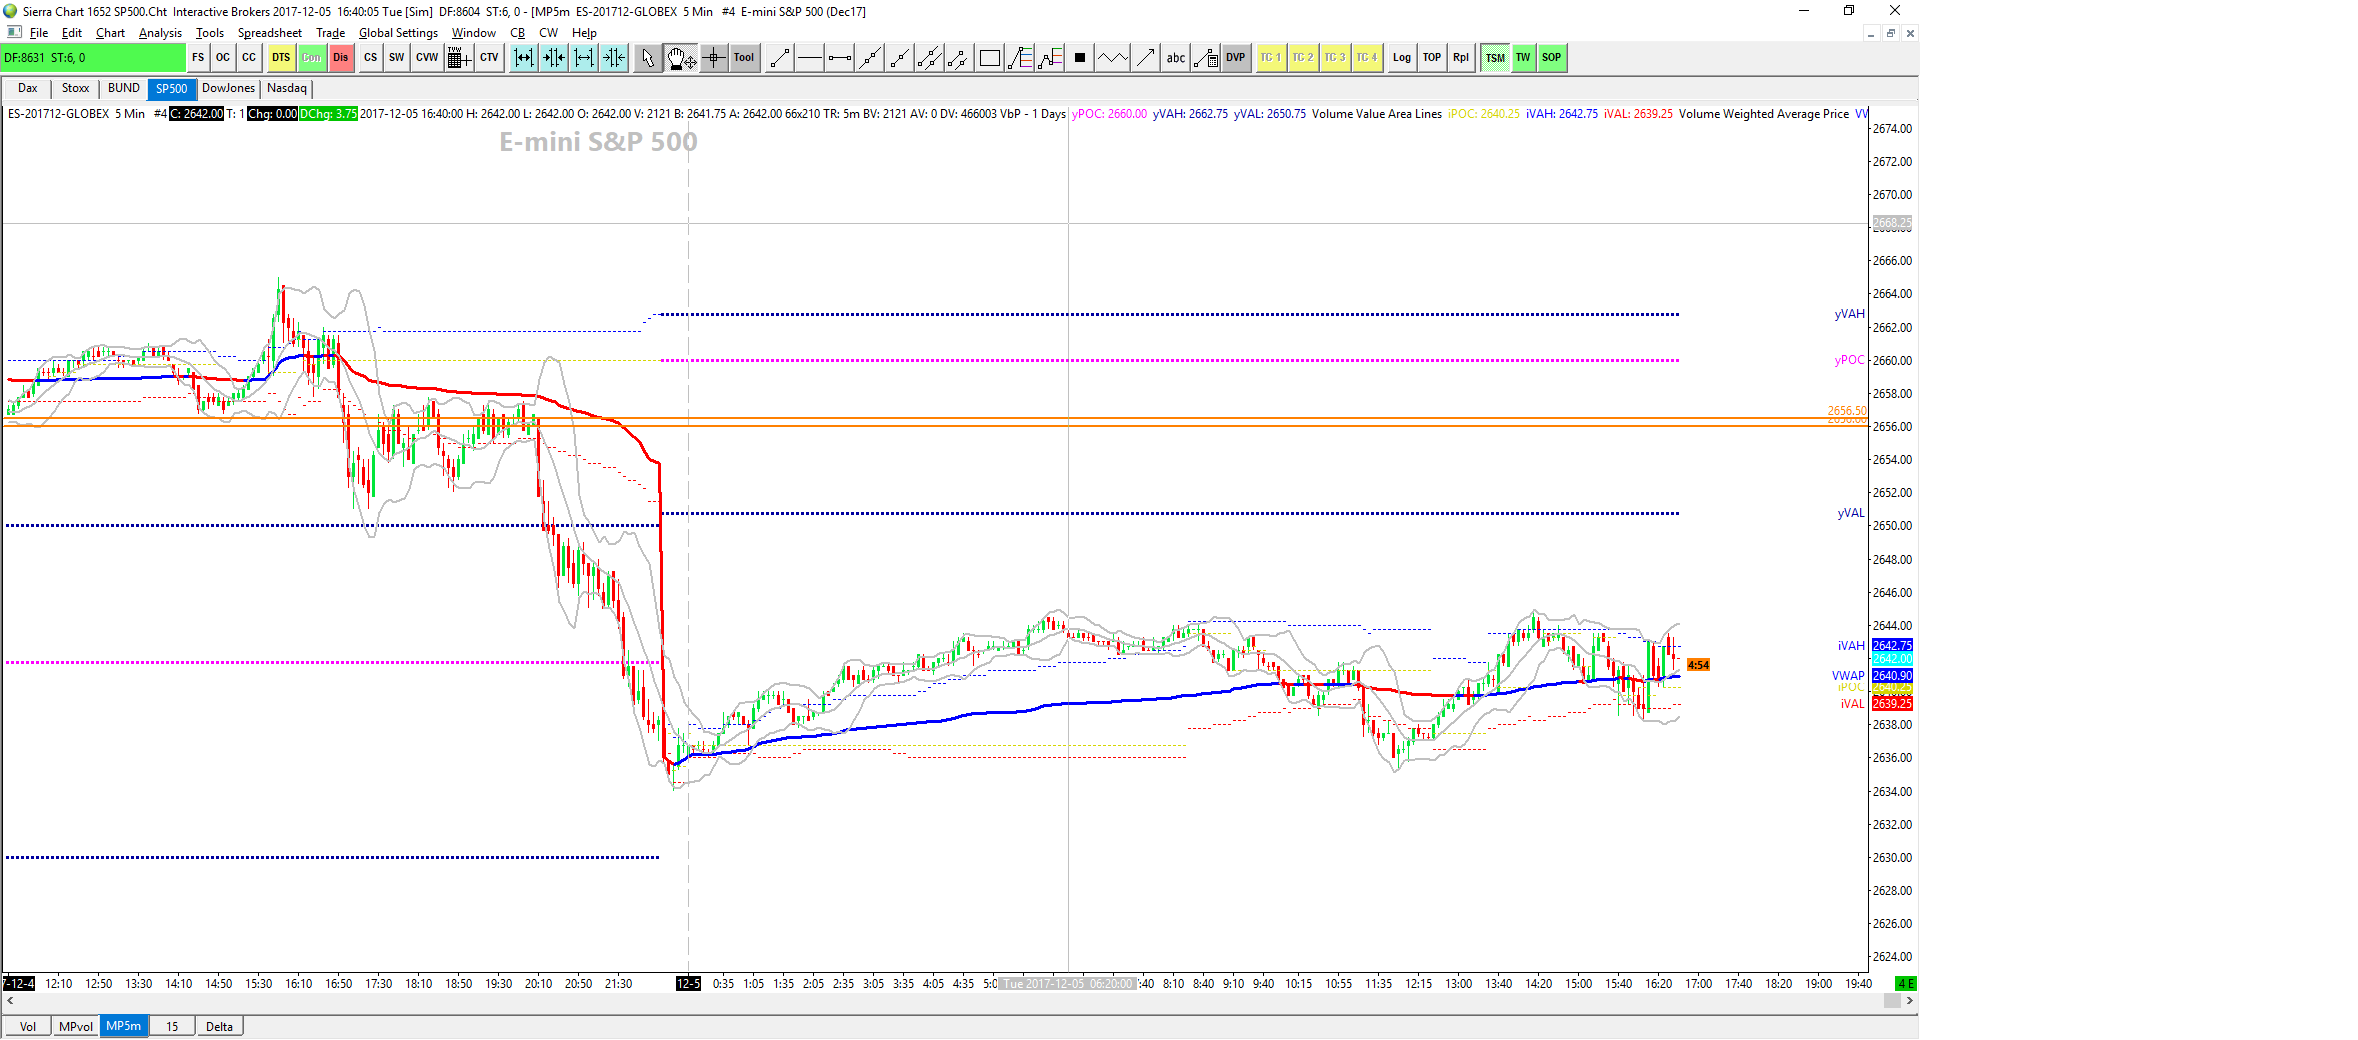Click the Rpl replay button
Screen dimensions: 2358x1040
(1461, 58)
